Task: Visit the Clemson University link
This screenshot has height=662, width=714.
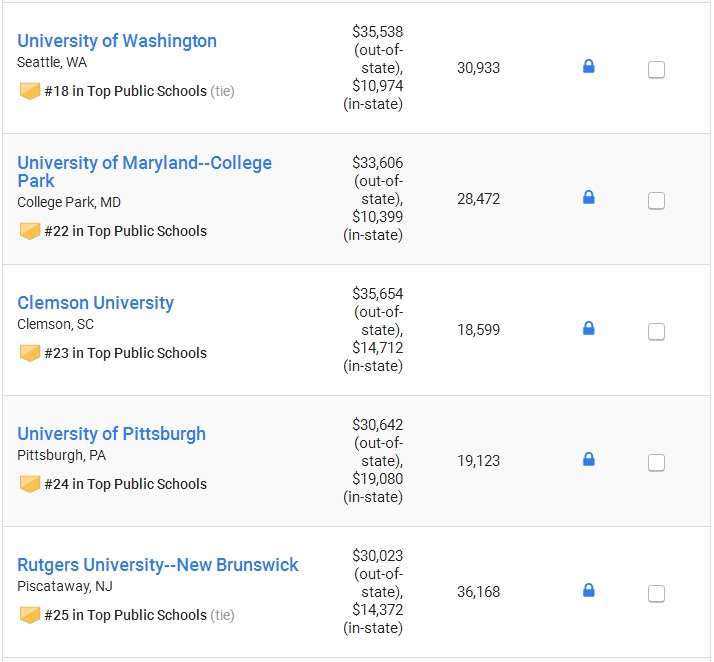Action: pyautogui.click(x=96, y=303)
